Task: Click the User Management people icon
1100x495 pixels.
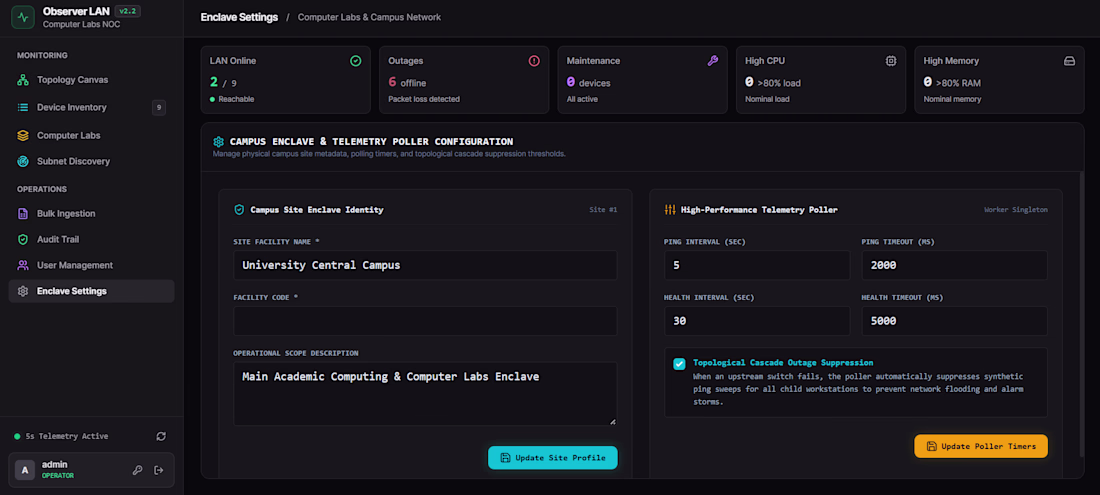Action: (x=23, y=266)
